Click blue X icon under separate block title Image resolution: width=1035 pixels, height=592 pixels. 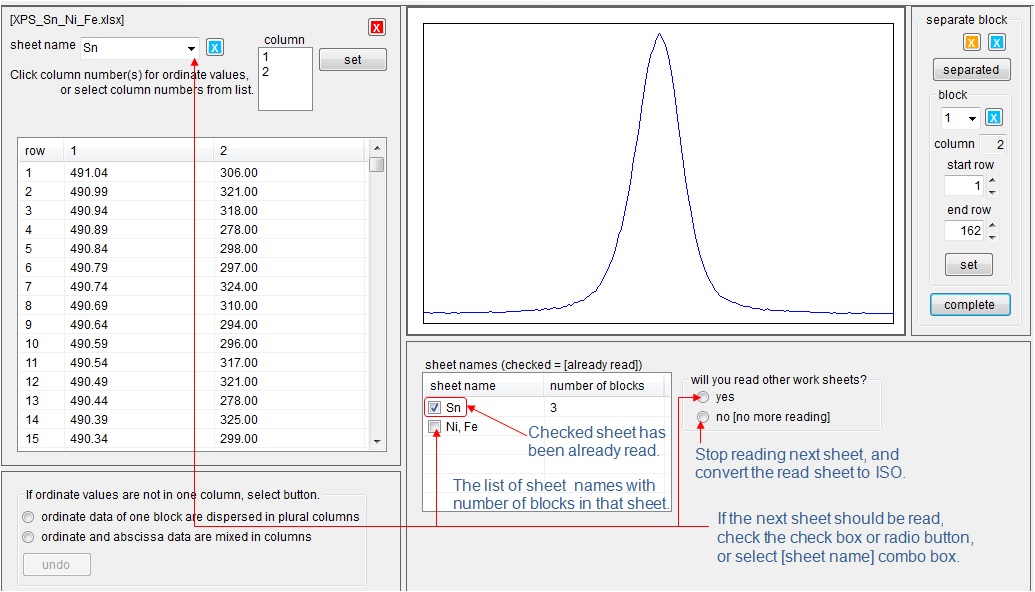(x=996, y=42)
